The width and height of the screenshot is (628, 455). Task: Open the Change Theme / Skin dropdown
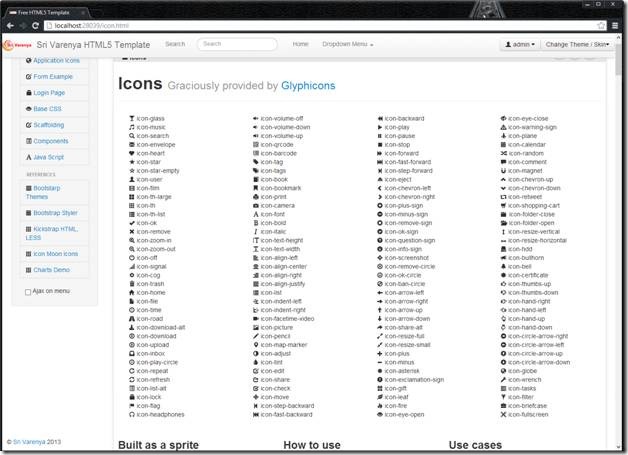pos(577,44)
